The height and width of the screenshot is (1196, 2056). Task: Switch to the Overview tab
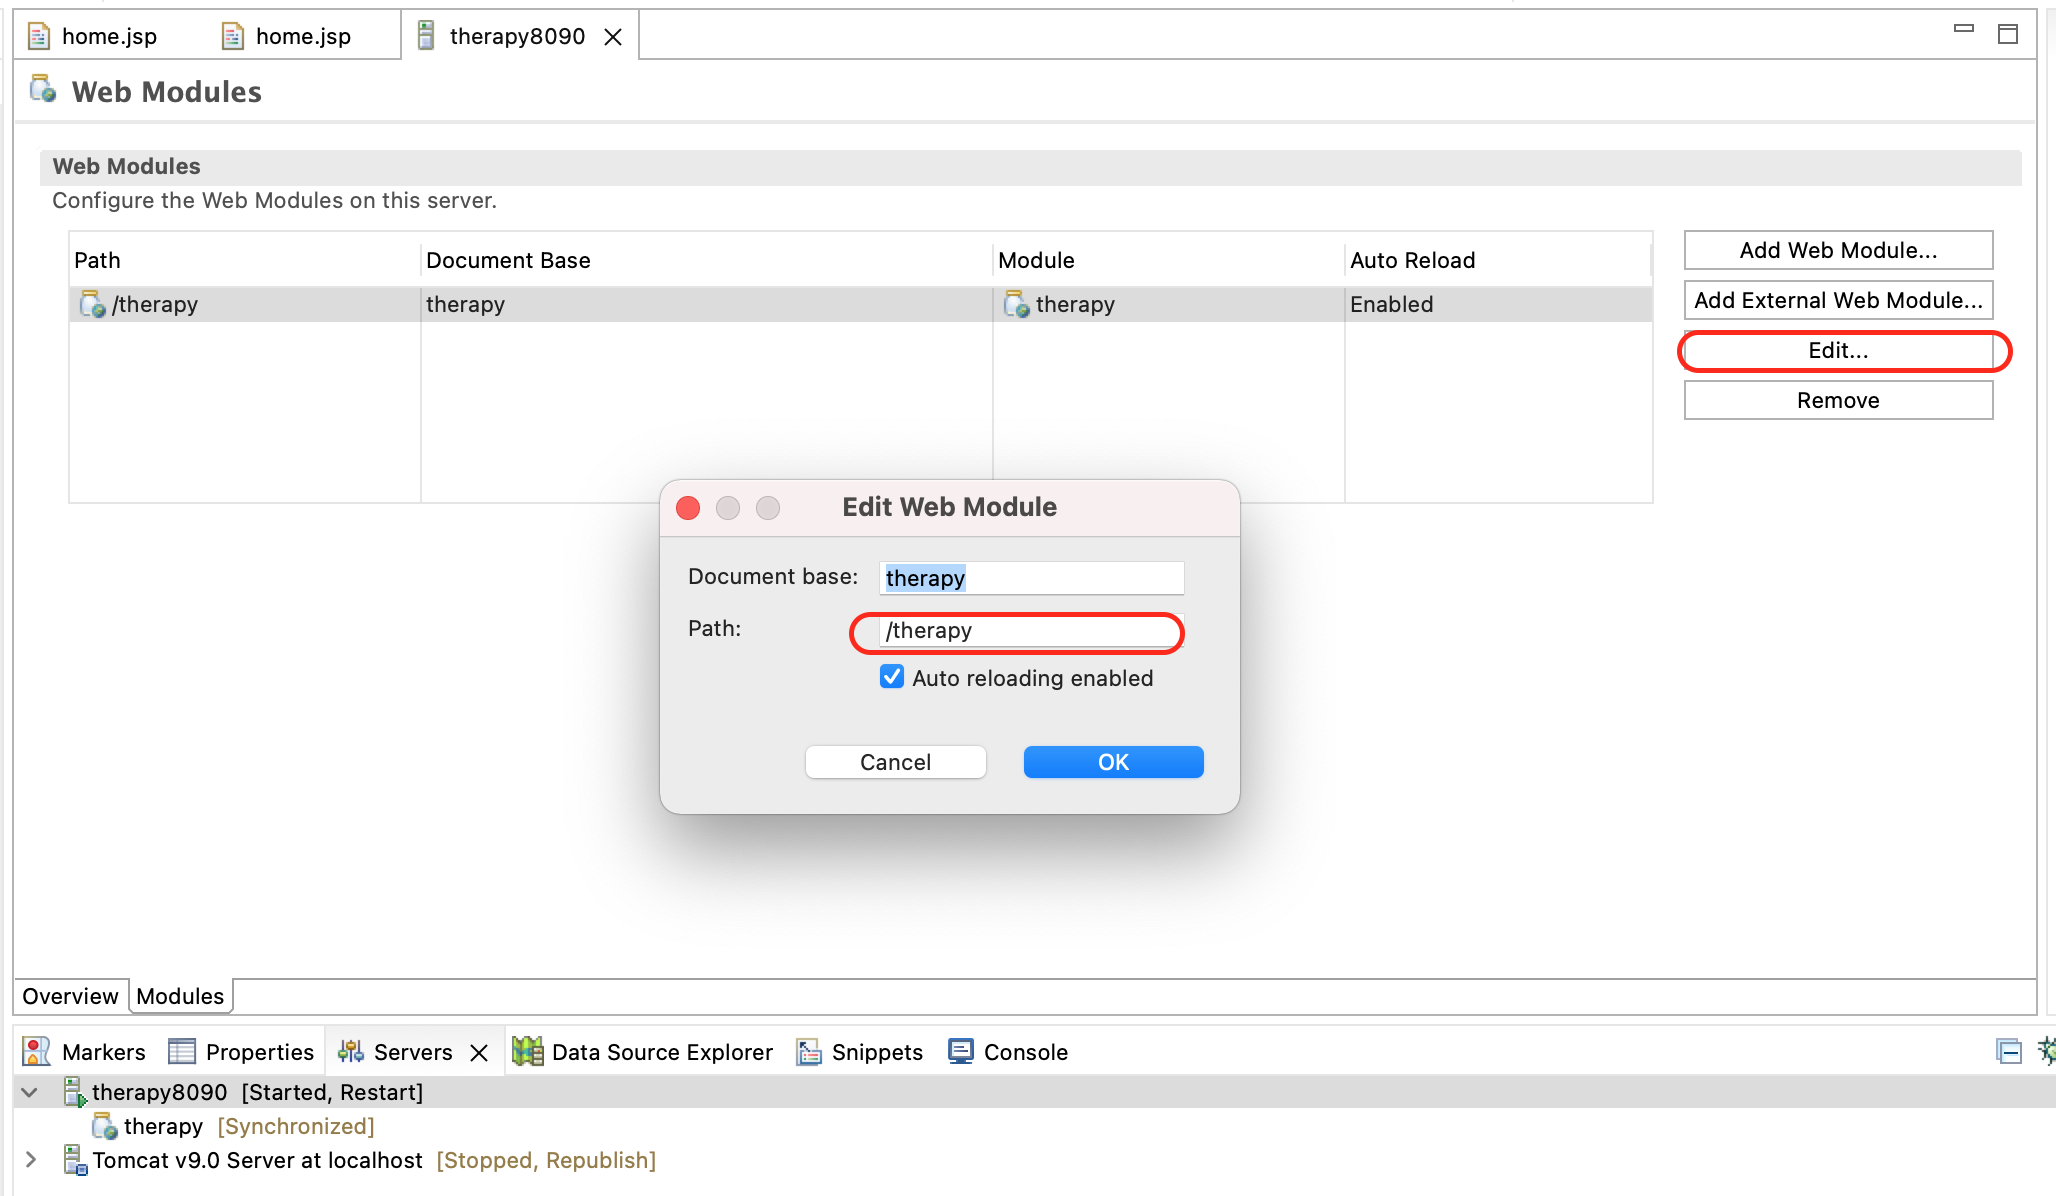[70, 996]
